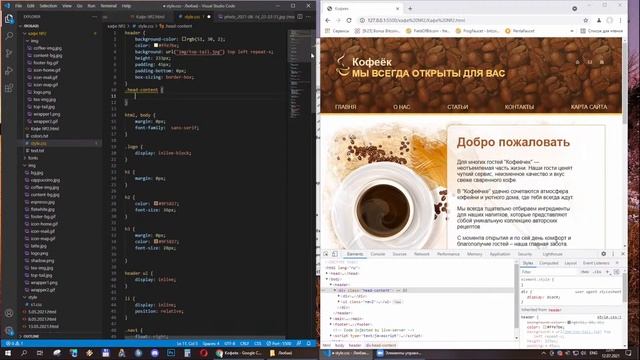The image size is (640, 360).
Task: Switch to Network tab in DevTools
Action: point(422,254)
